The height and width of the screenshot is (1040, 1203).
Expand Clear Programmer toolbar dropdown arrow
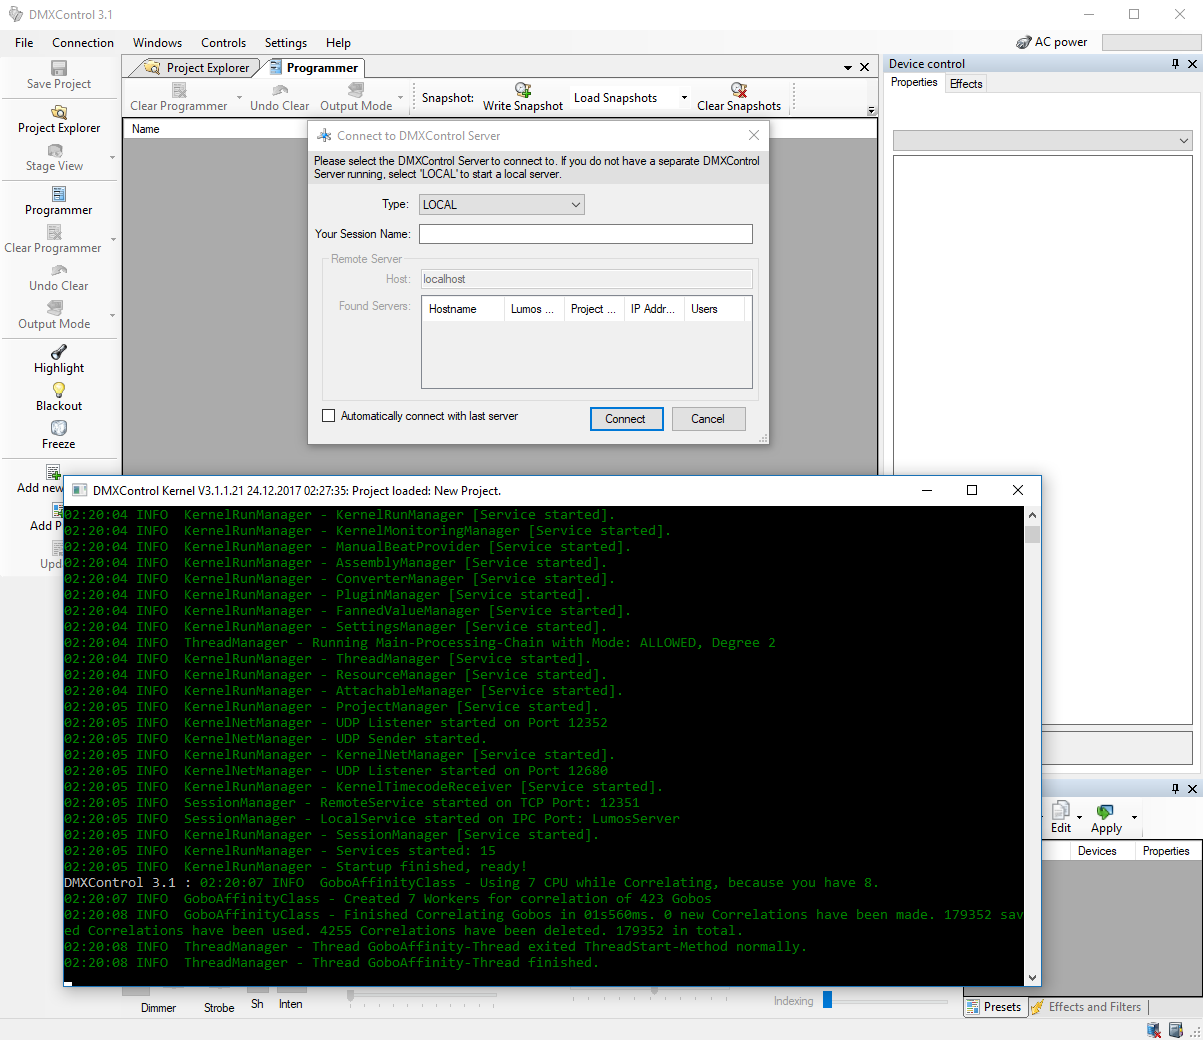(239, 98)
